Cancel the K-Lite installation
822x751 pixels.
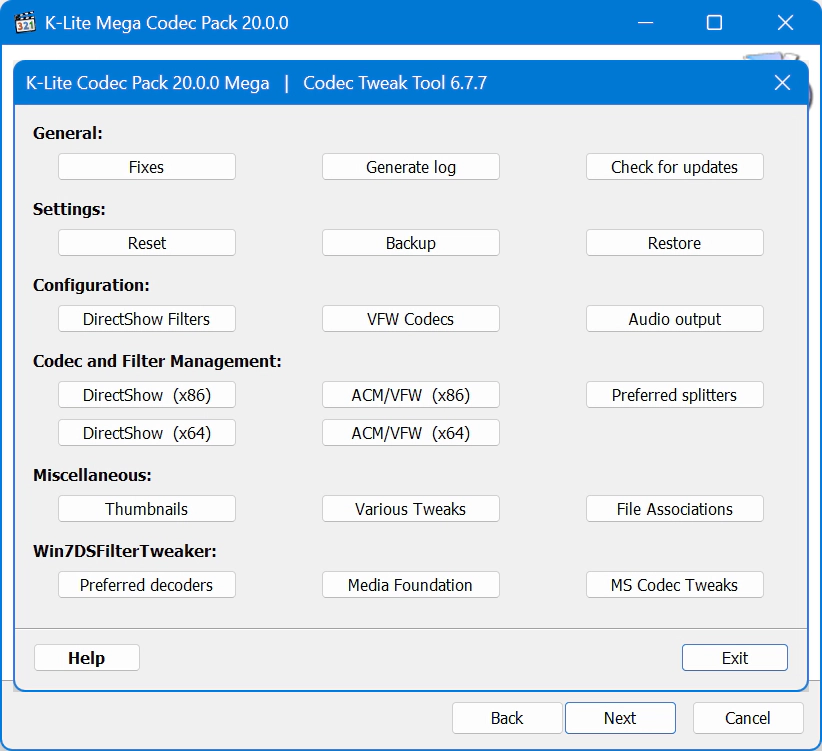pos(748,718)
